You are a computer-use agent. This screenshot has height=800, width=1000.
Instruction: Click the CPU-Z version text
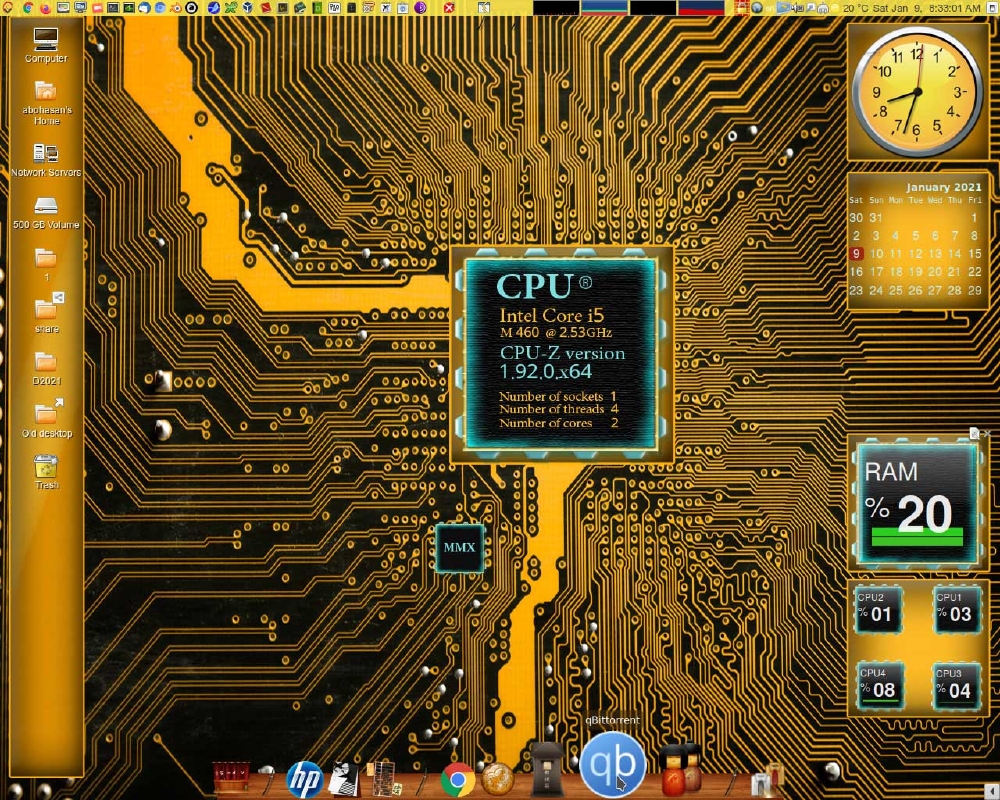[x=562, y=353]
